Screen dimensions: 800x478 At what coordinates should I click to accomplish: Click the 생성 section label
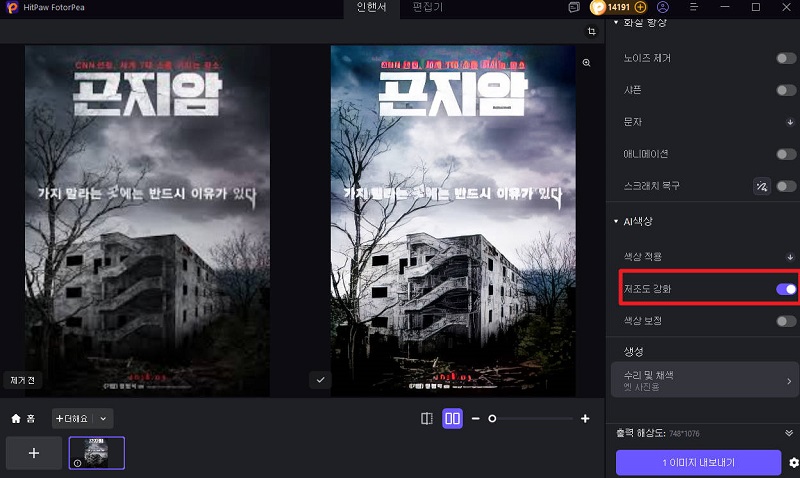coord(634,351)
